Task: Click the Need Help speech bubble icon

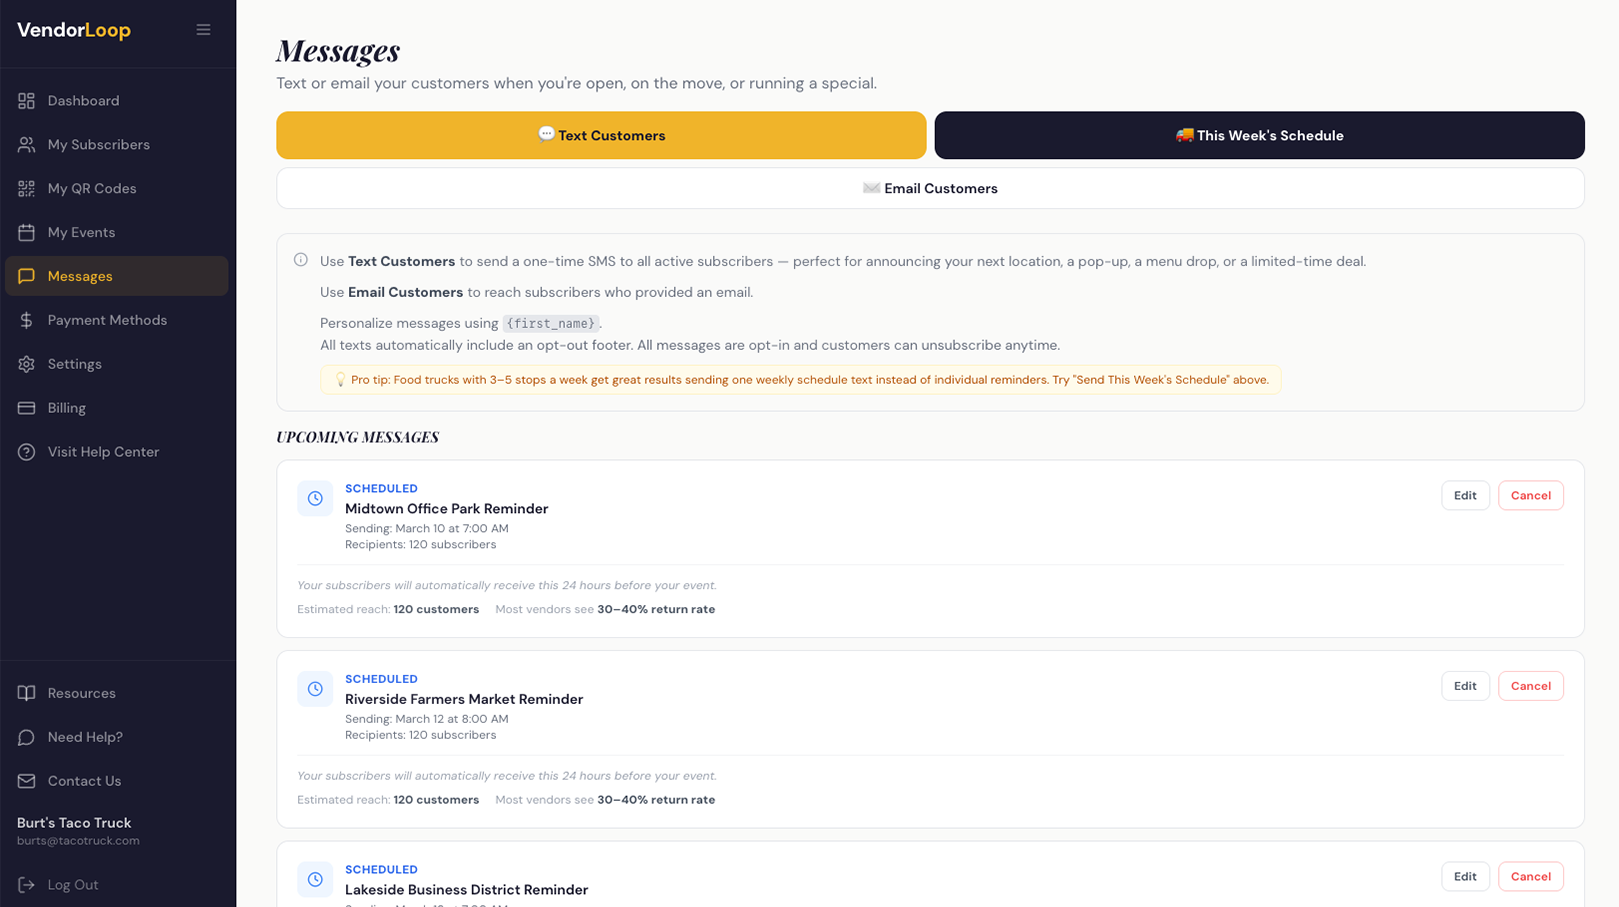Action: [x=27, y=737]
